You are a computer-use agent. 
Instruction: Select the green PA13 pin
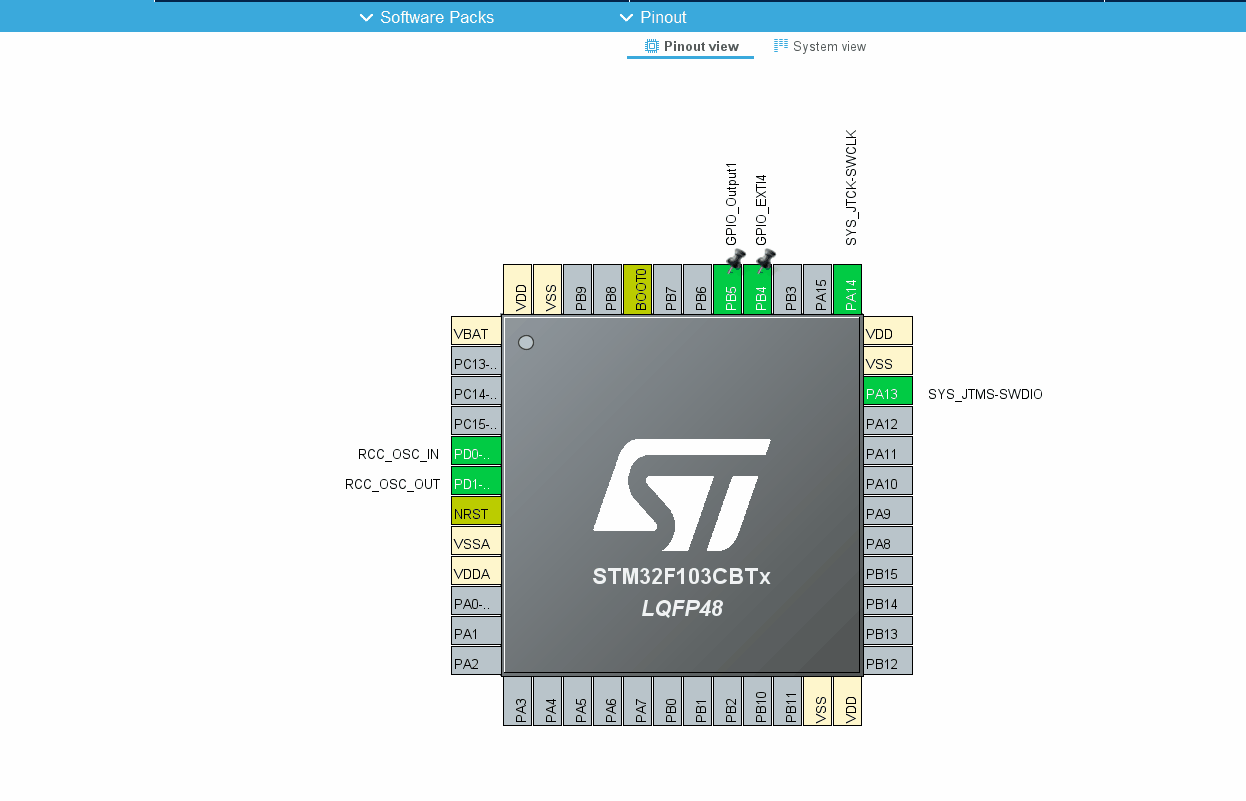[x=888, y=391]
